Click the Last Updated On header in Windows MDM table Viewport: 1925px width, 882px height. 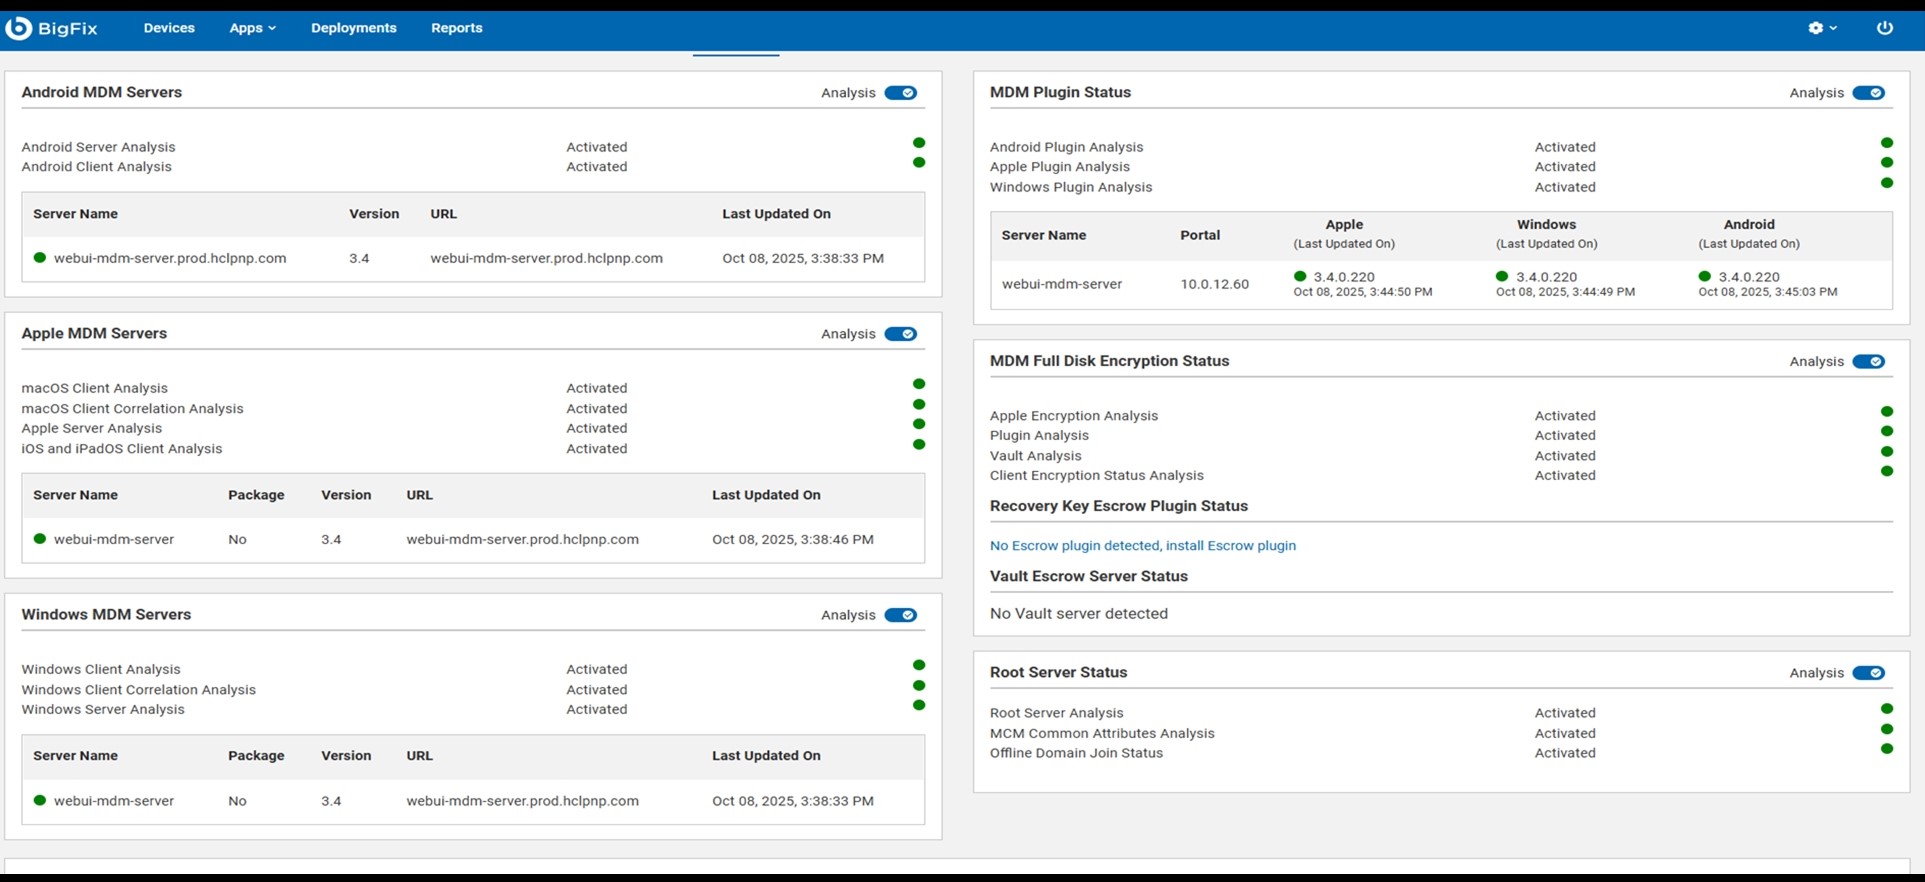766,756
